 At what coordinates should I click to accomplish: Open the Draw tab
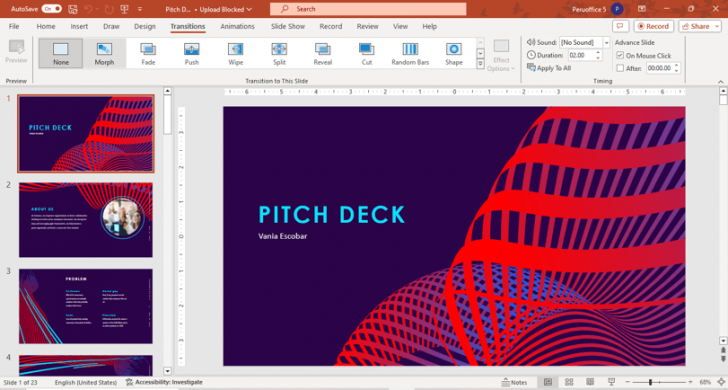[111, 26]
